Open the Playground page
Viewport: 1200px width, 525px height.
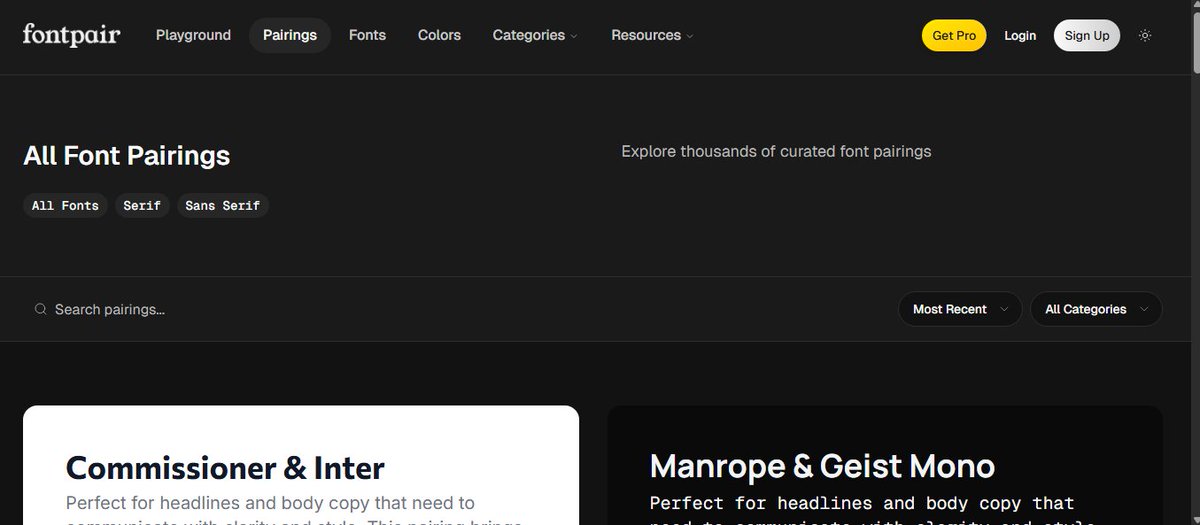(x=193, y=35)
